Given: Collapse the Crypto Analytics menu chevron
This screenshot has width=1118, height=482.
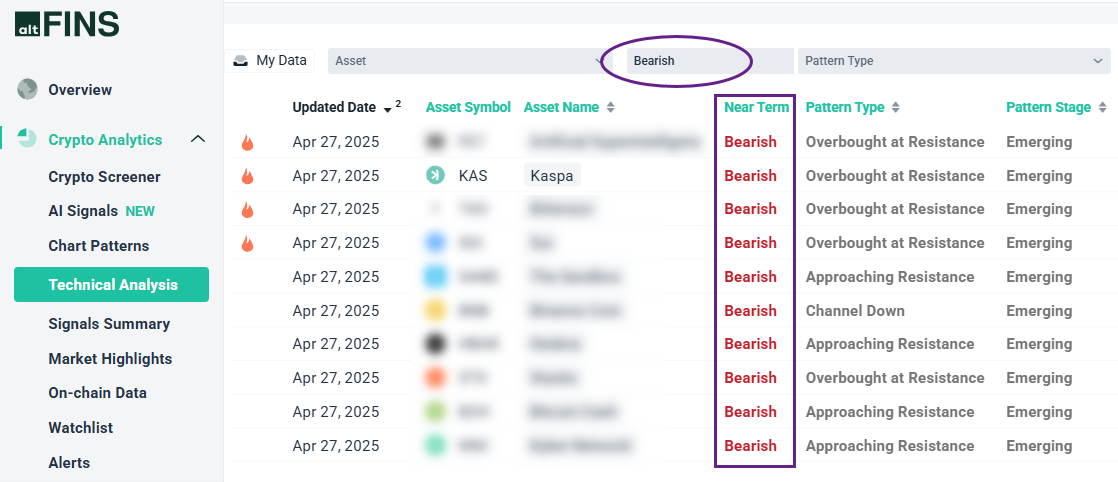Looking at the screenshot, I should pos(198,139).
